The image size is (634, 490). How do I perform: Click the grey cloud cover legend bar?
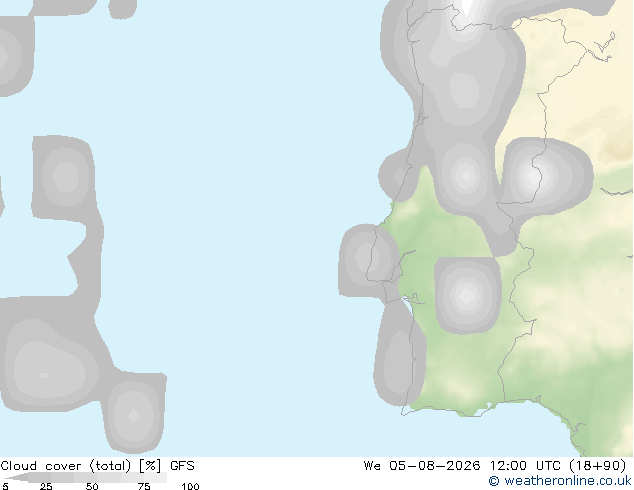86,477
